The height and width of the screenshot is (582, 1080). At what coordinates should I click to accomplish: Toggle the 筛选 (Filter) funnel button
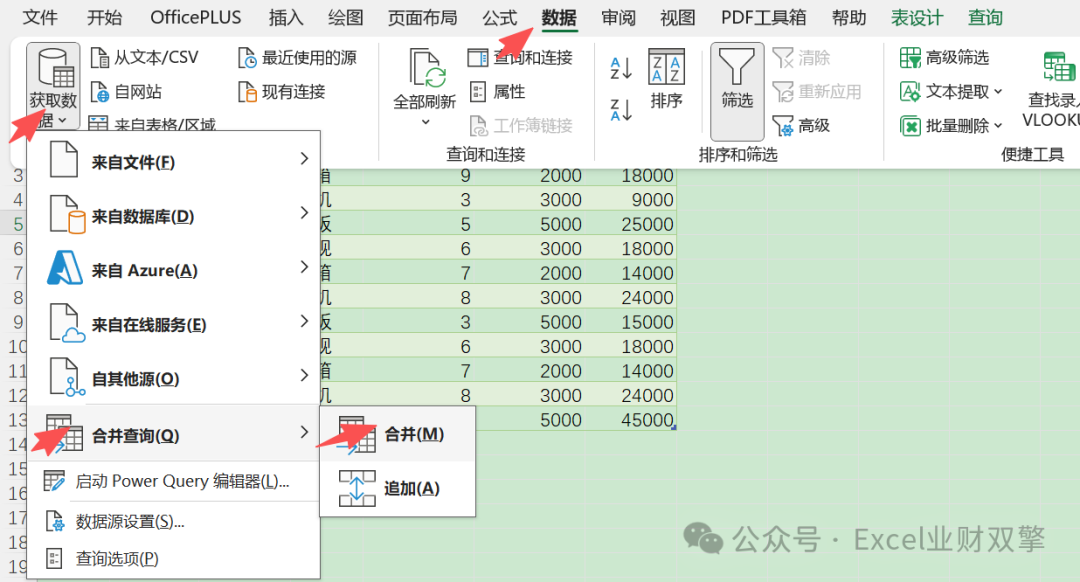pos(737,91)
